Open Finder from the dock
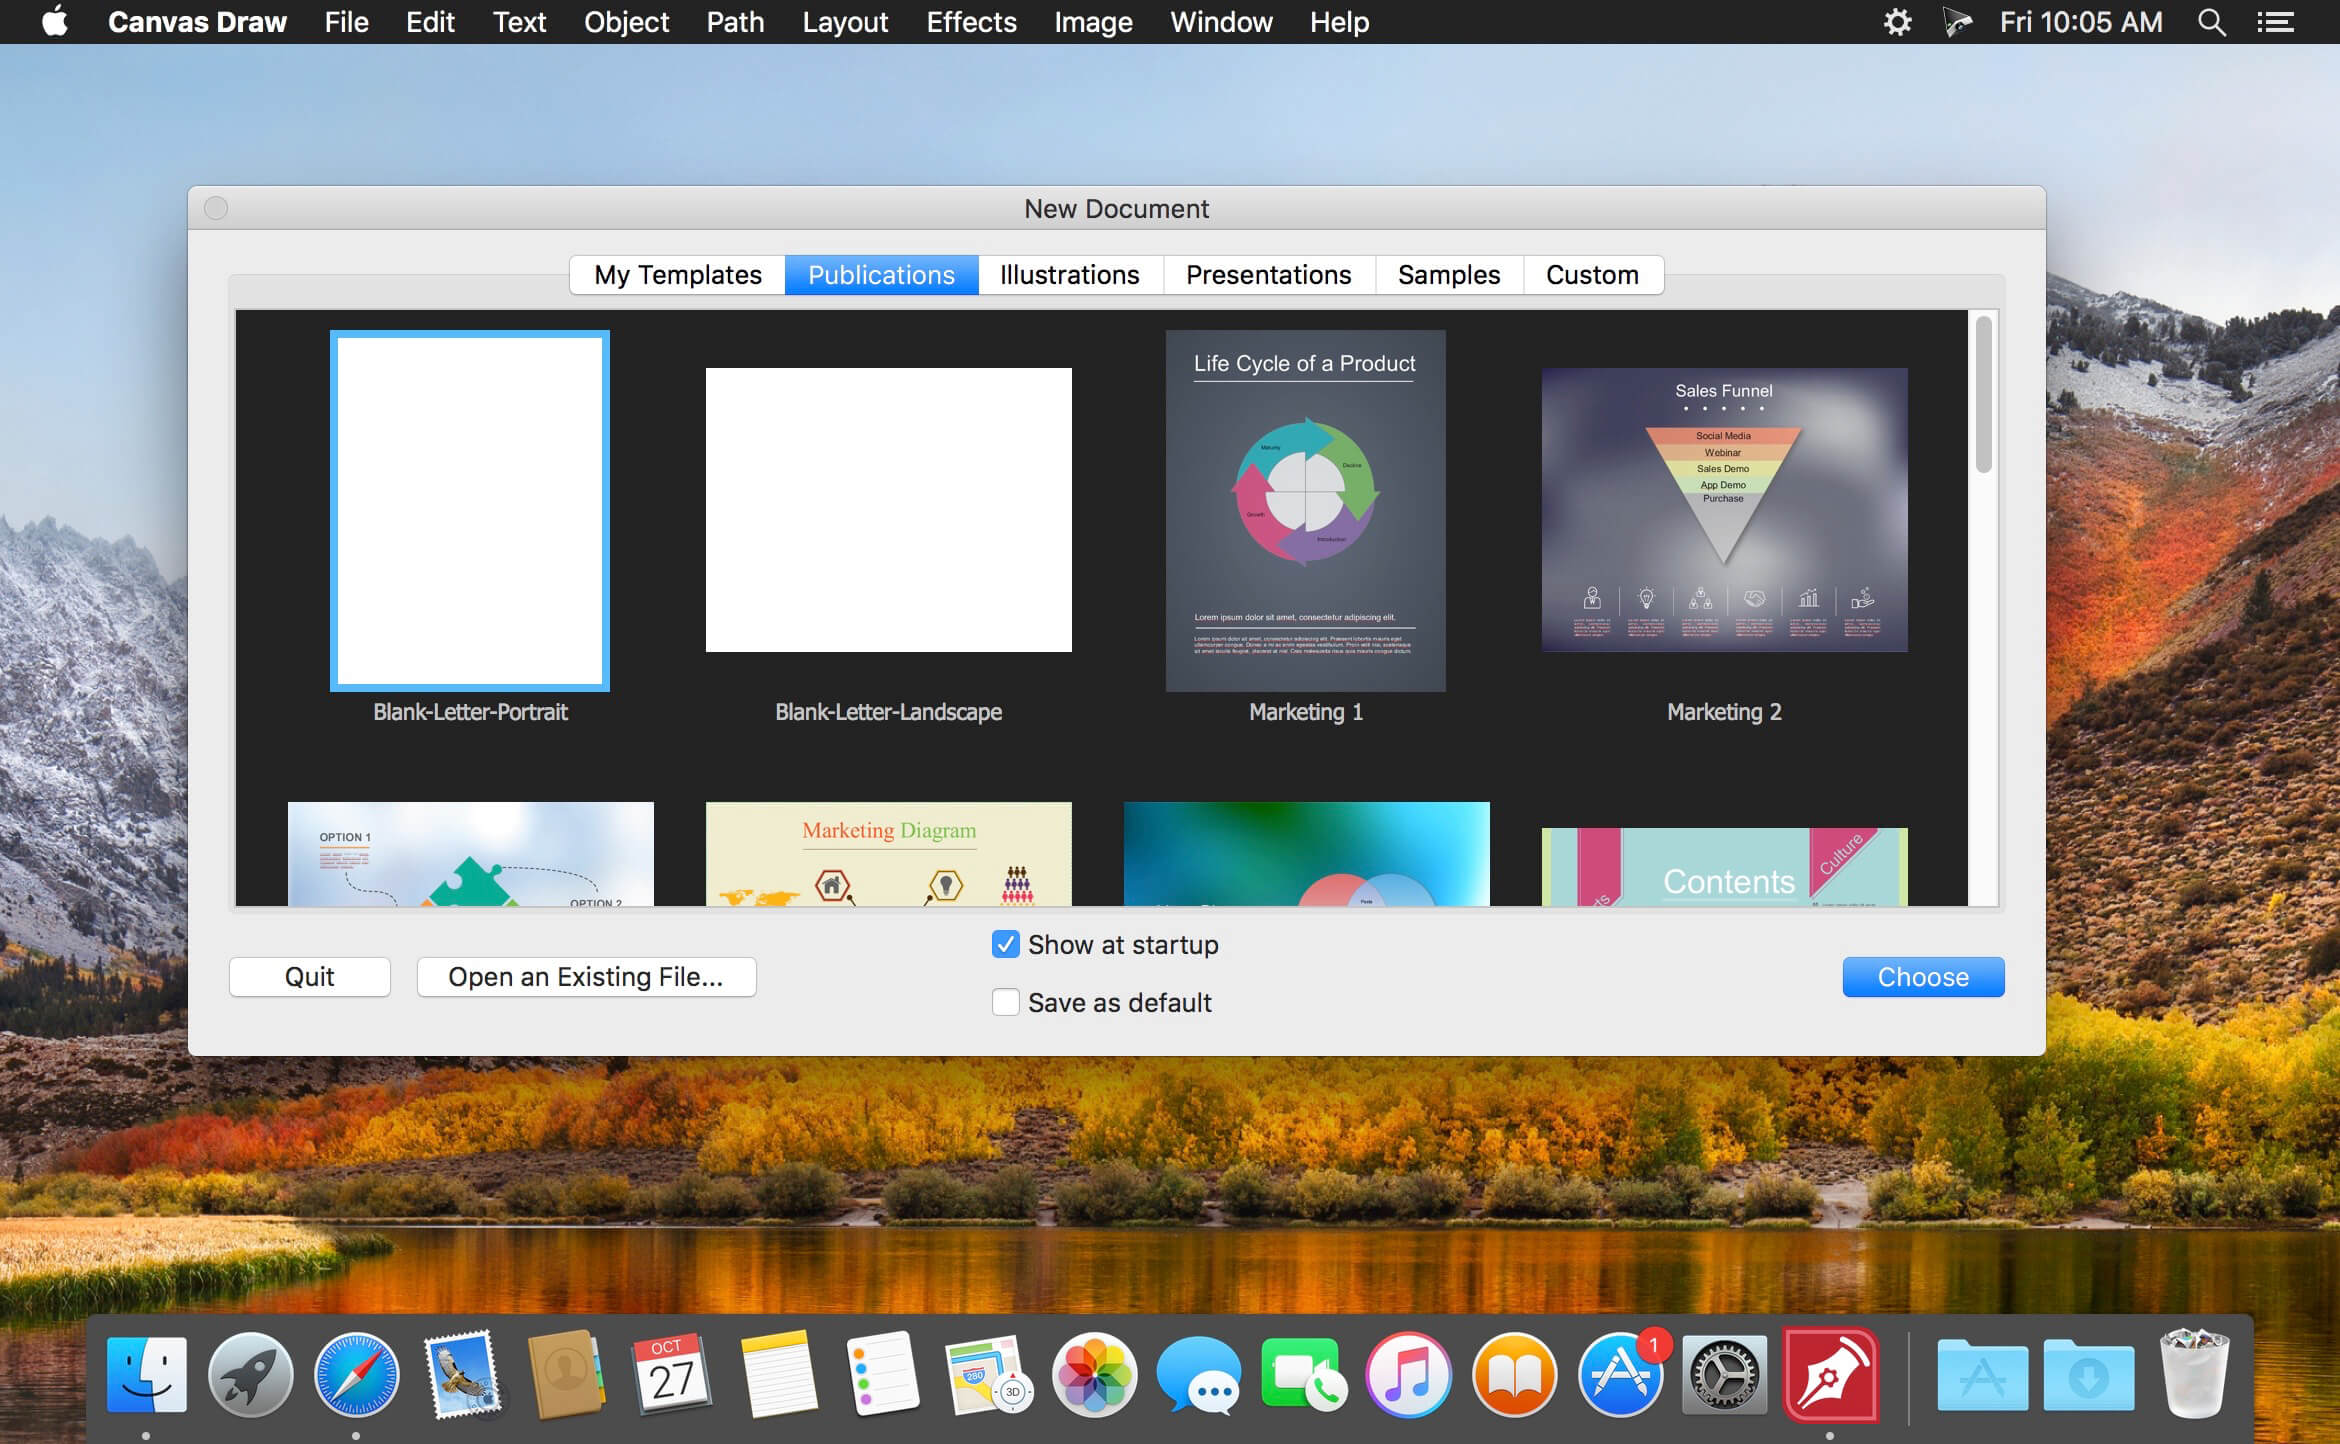2340x1444 pixels. click(146, 1375)
